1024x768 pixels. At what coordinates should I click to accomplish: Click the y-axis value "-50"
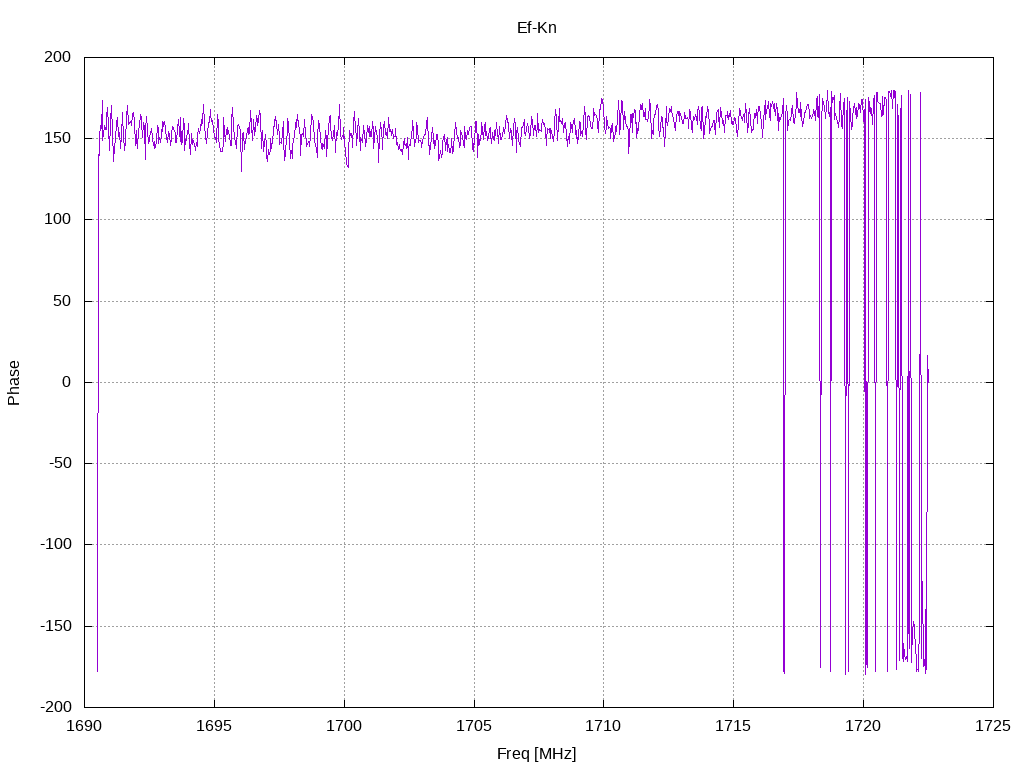(x=60, y=463)
